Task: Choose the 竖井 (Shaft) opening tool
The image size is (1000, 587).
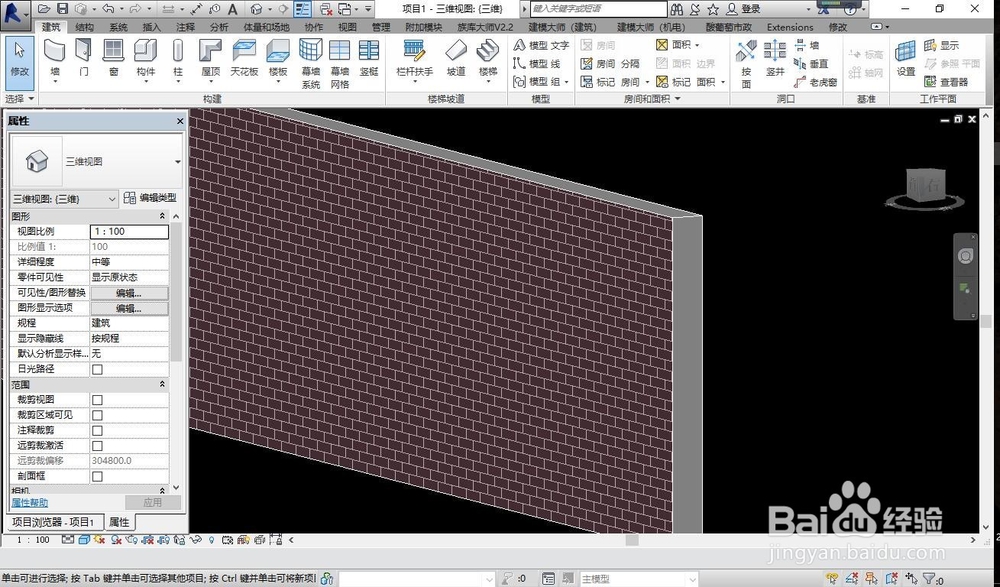Action: click(x=775, y=59)
